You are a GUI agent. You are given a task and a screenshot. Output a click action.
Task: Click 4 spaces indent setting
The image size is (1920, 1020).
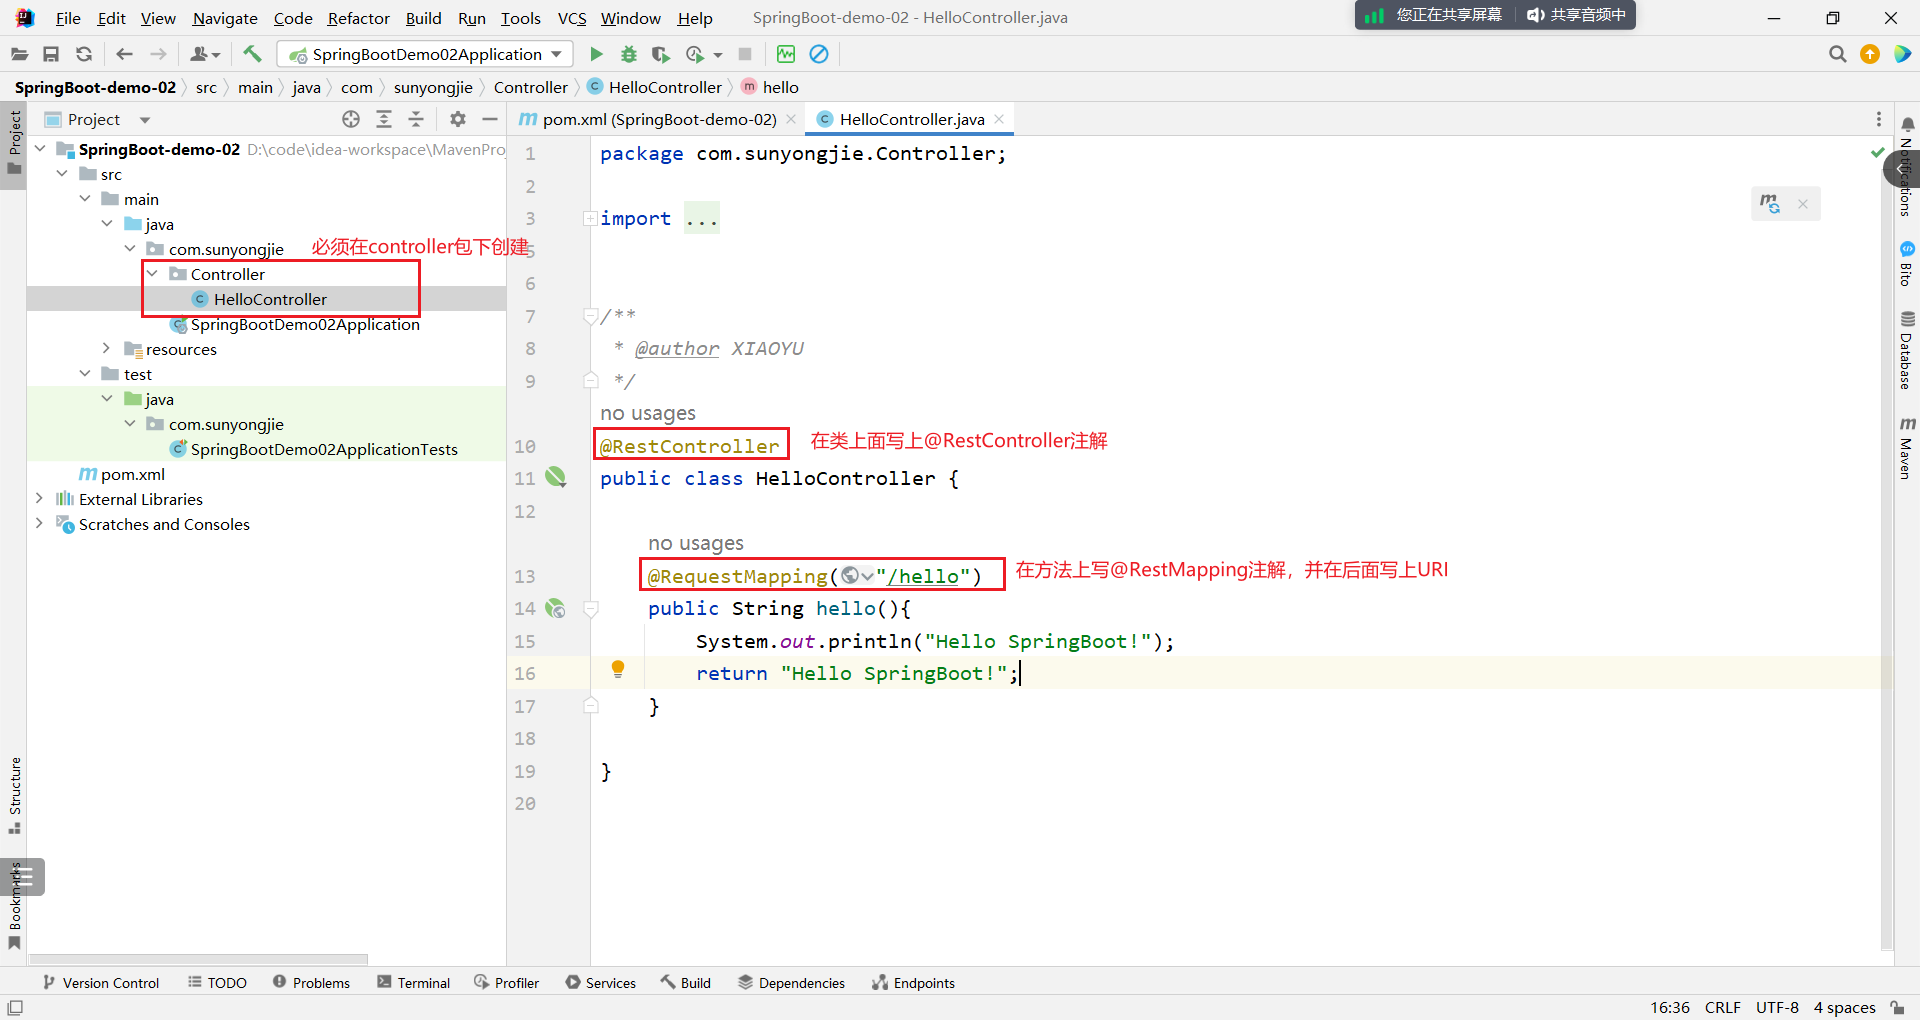point(1844,1007)
